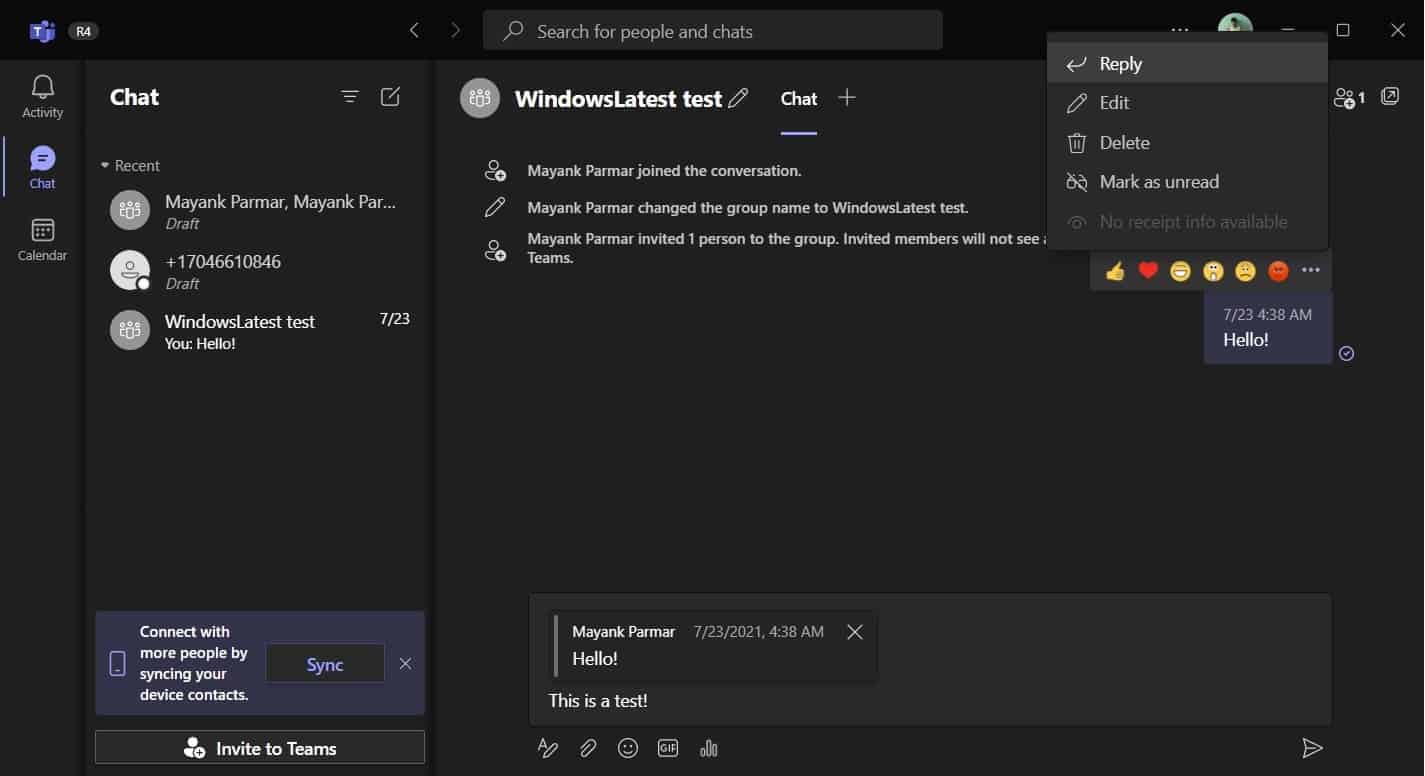Viewport: 1425px width, 776px height.
Task: Click the Invite to Teams button
Action: tap(259, 748)
